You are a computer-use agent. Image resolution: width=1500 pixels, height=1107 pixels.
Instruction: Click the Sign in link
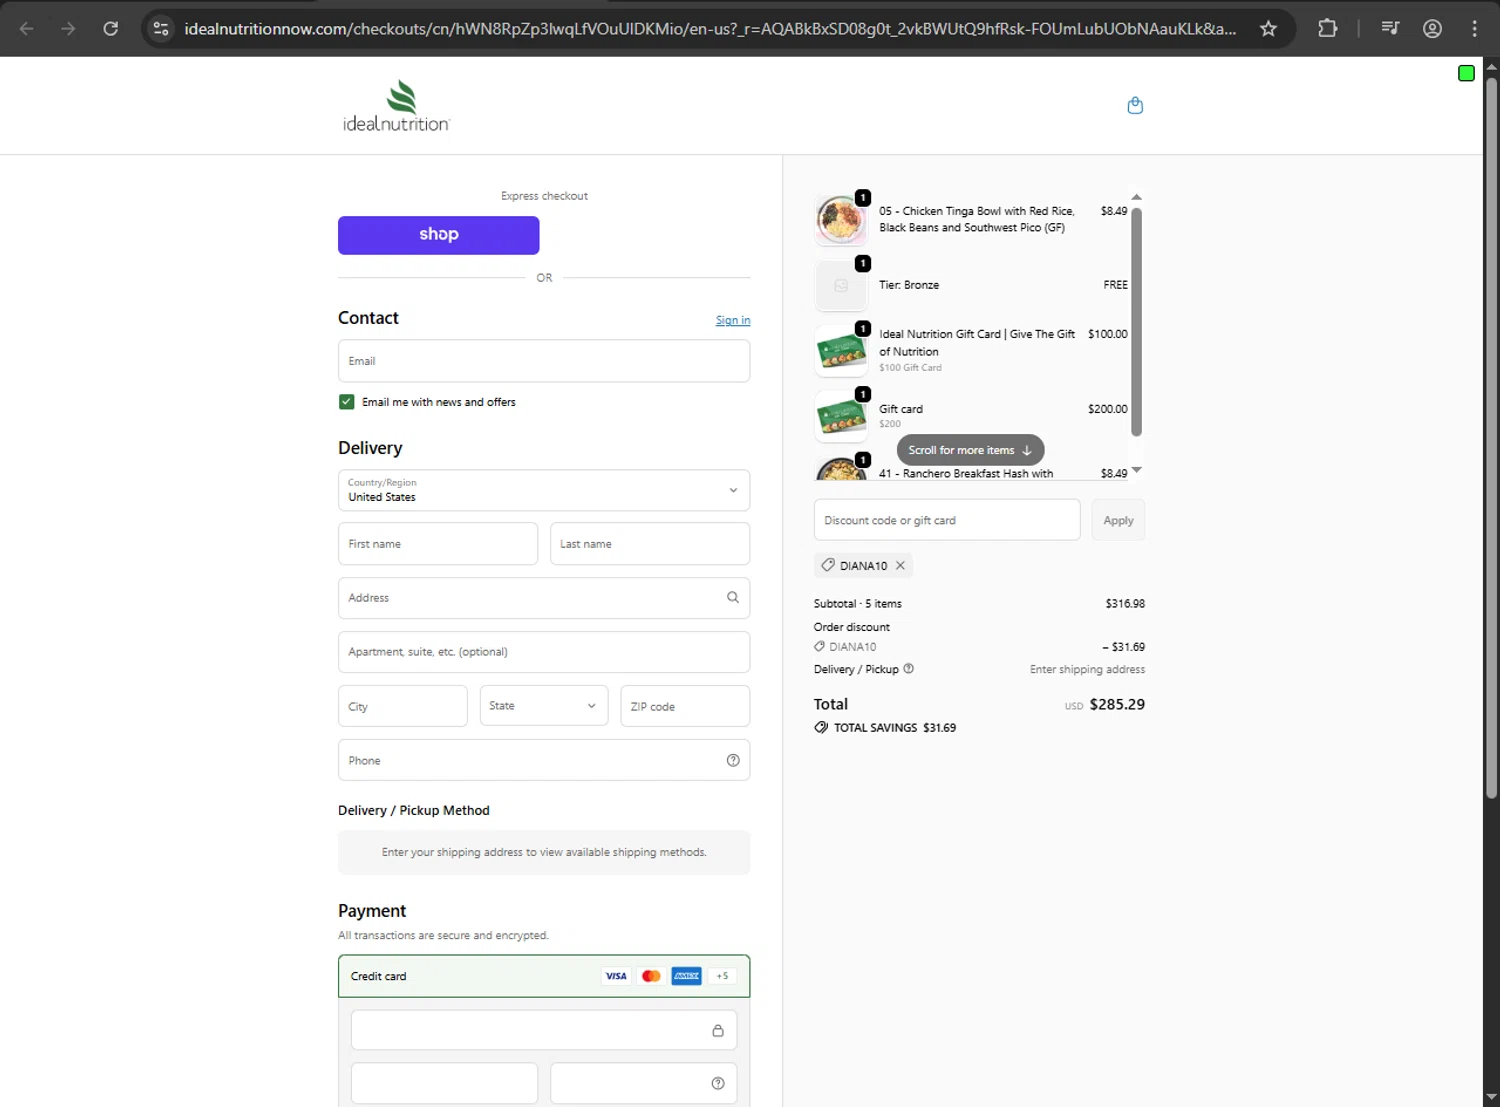(x=733, y=320)
